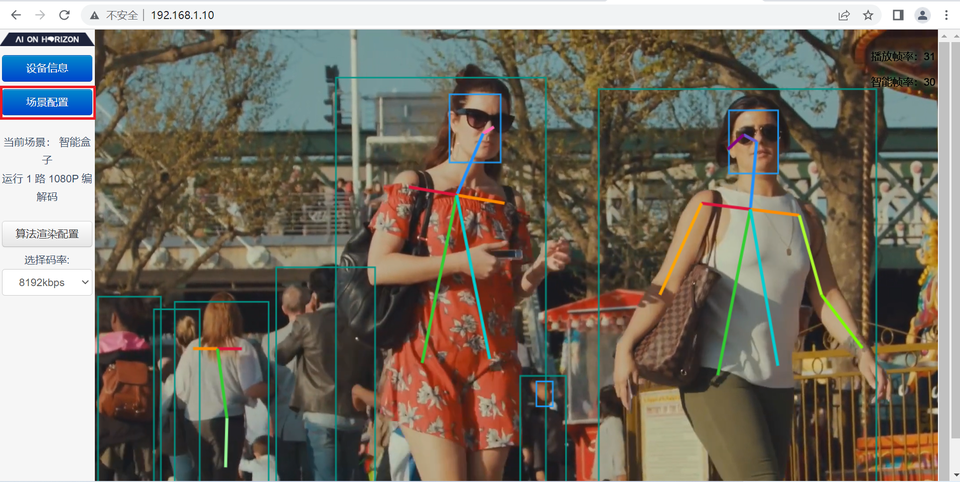The width and height of the screenshot is (960, 482).
Task: Bookmark this page with the star icon
Action: tap(868, 15)
